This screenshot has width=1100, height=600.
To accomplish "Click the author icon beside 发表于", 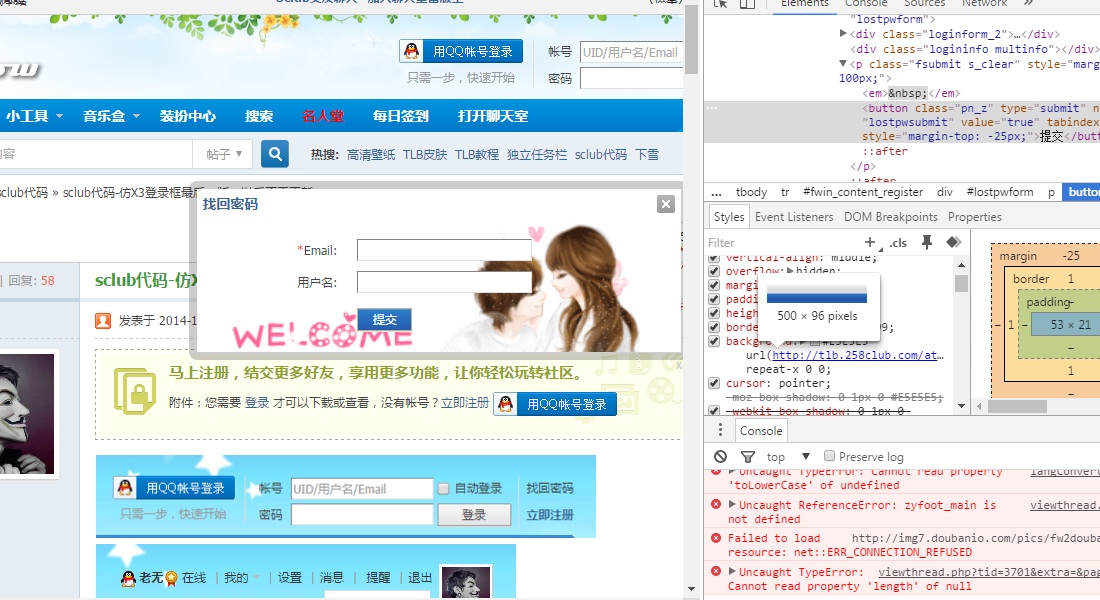I will pos(103,321).
